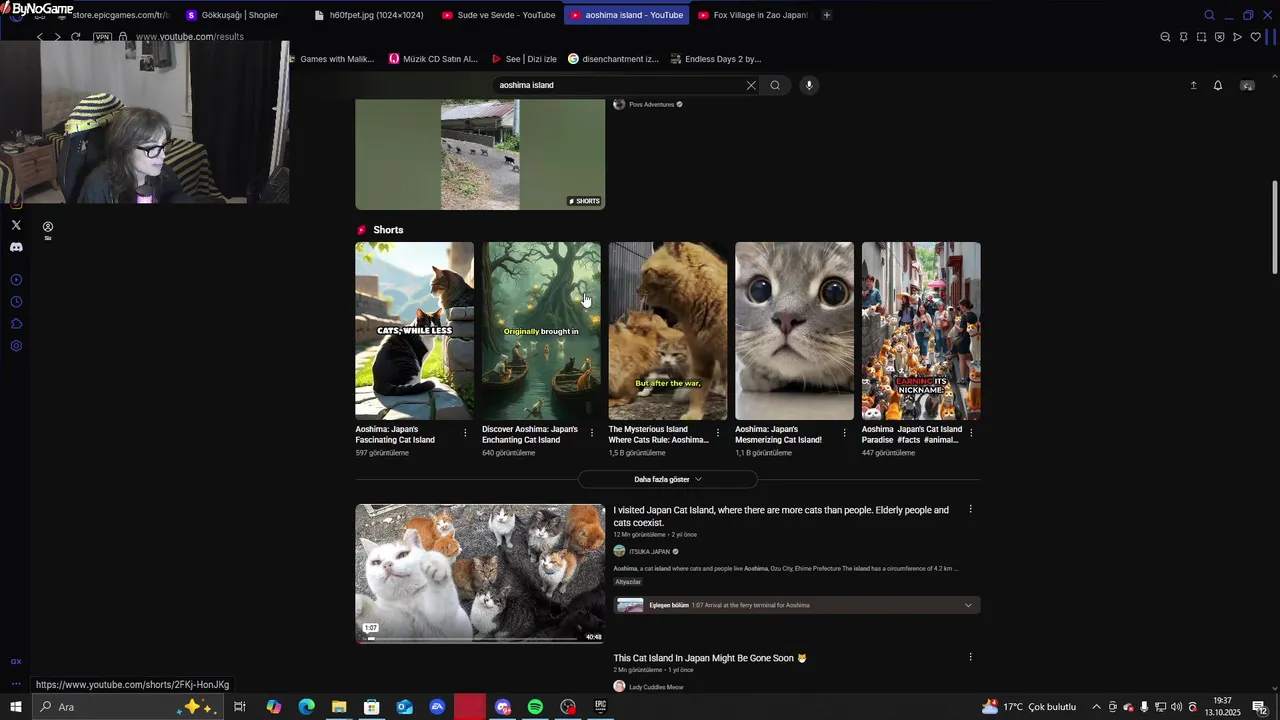Submit the YouTube search with magnifier button

tap(775, 85)
